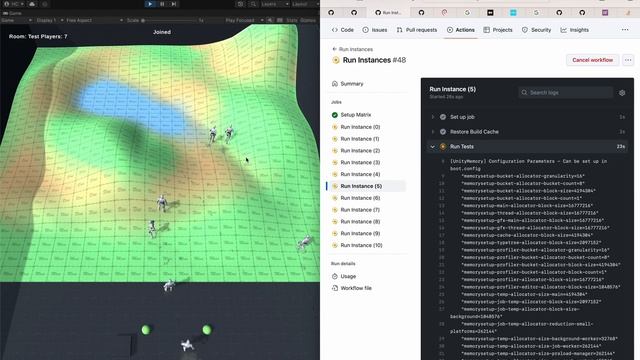Click Setup Matrix green check icon
The width and height of the screenshot is (640, 360).
point(335,115)
